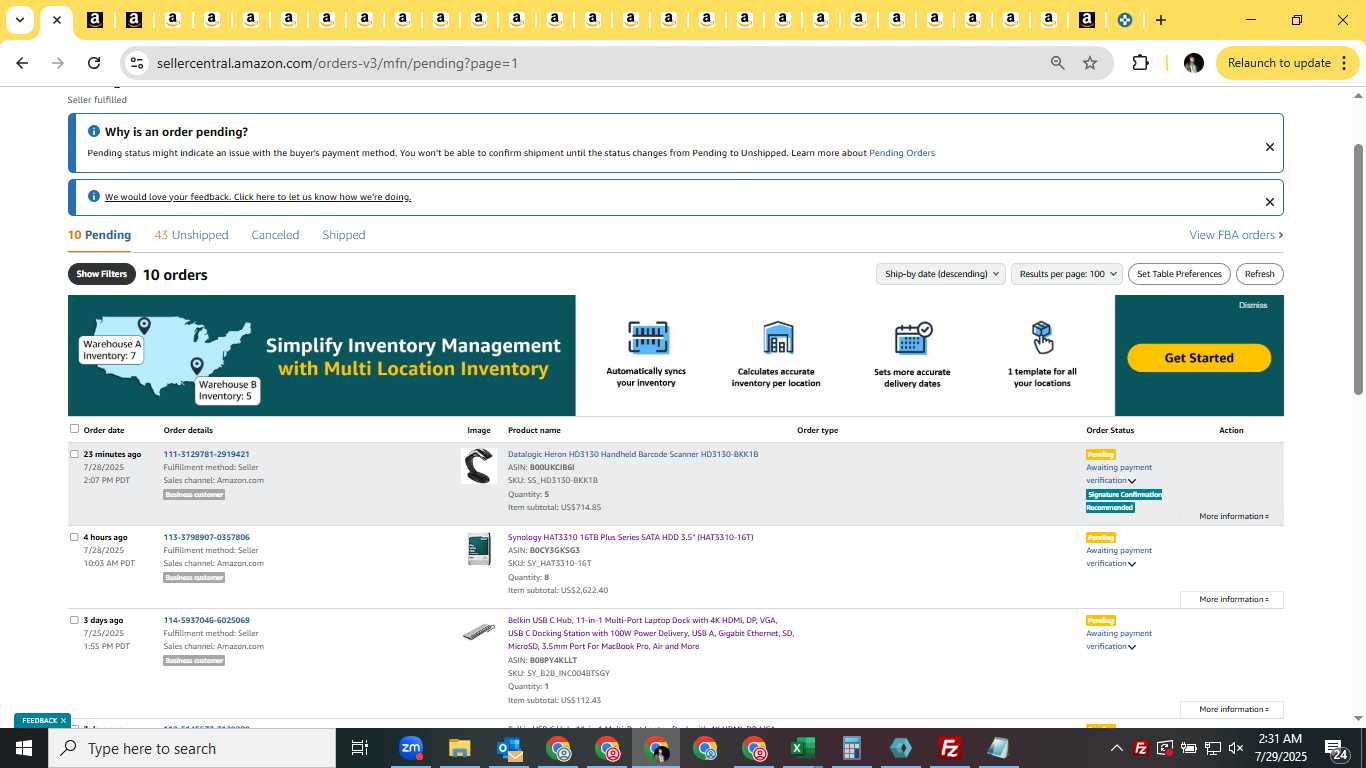Screen dimensions: 1366x768
Task: Click the browser address bar URL
Action: (x=337, y=63)
